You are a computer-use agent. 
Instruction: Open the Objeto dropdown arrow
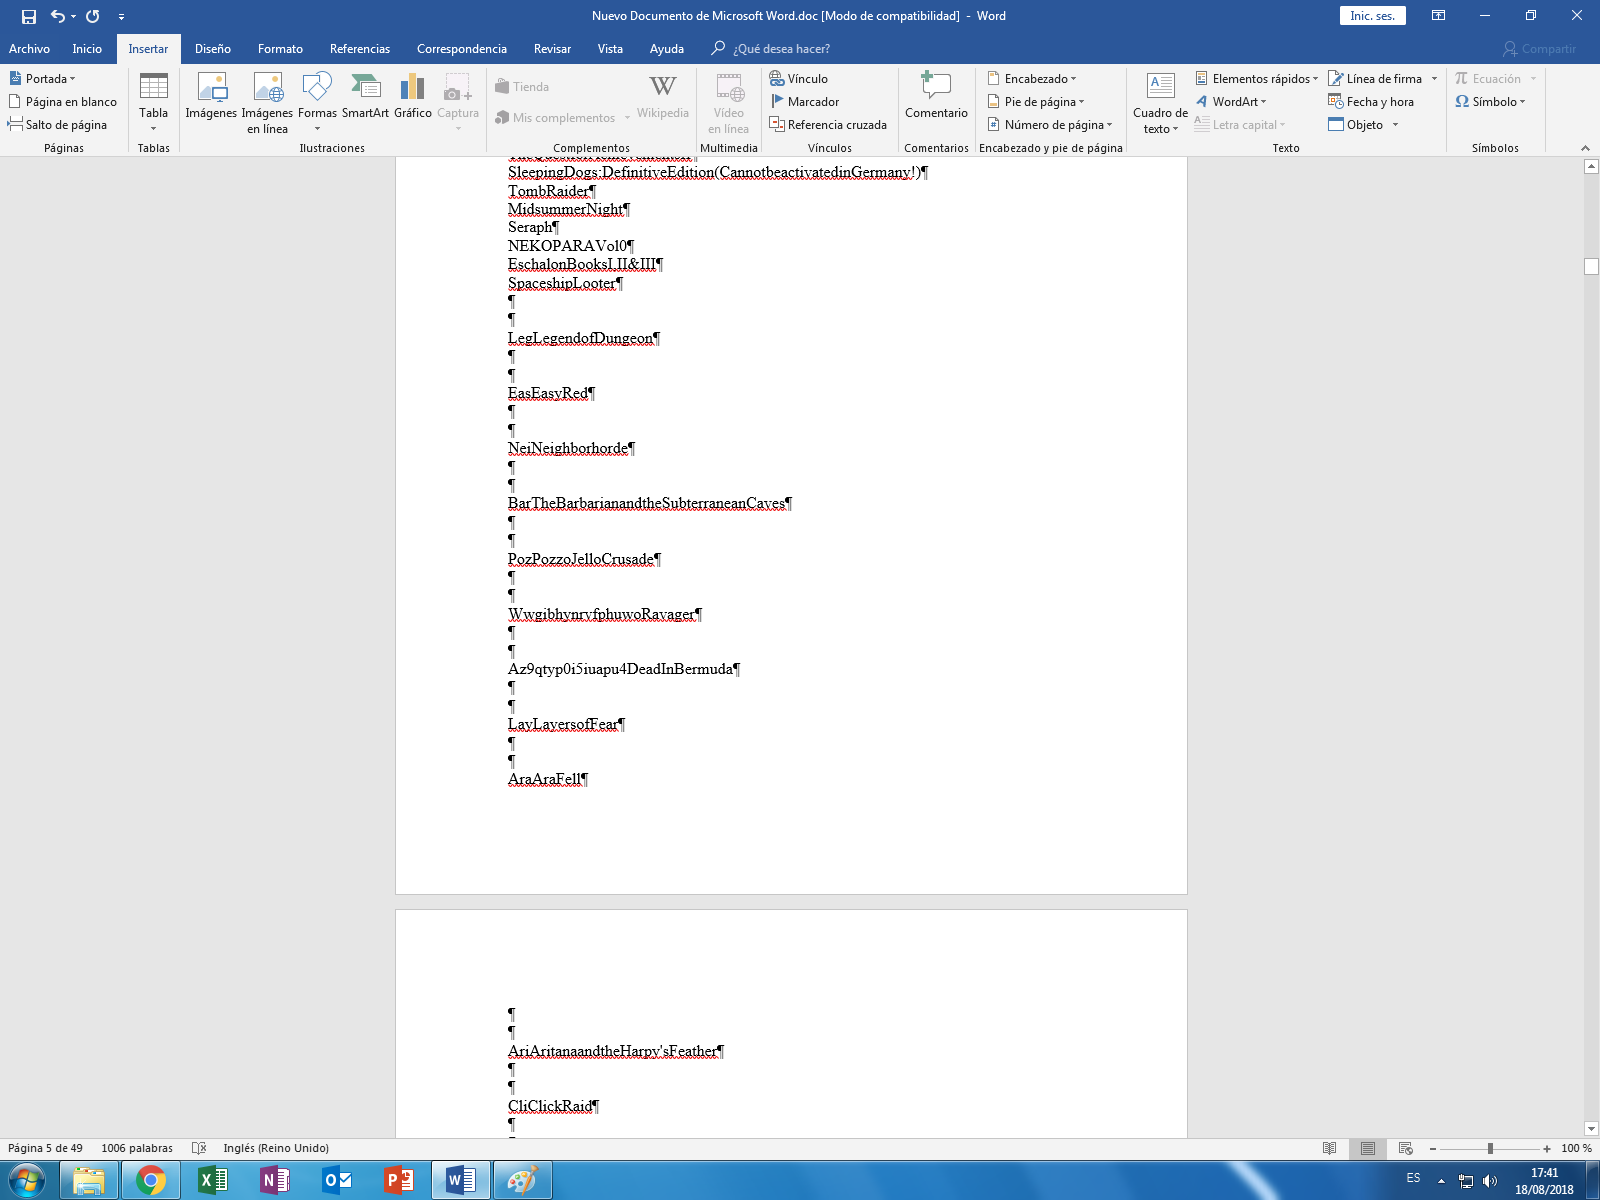coord(1395,125)
